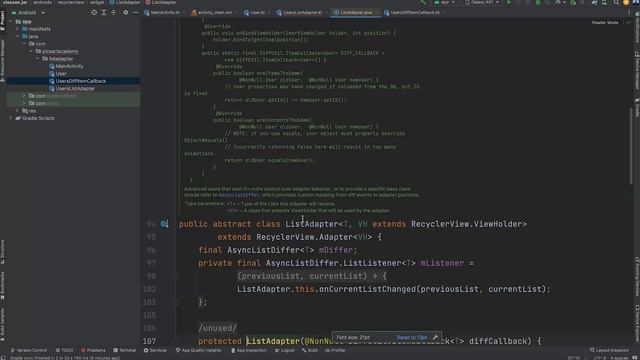
Task: Open the Structure vertical tab on left
Action: [x=2, y=251]
